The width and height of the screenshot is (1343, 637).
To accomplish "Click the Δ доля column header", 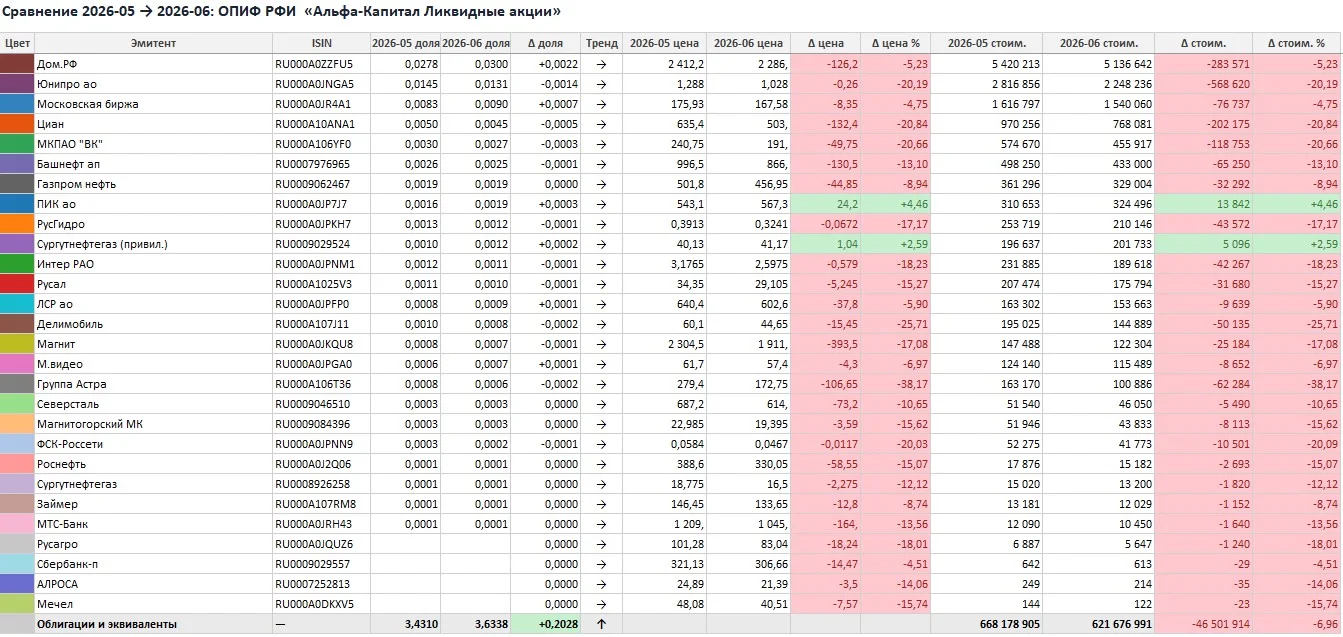I will point(546,43).
